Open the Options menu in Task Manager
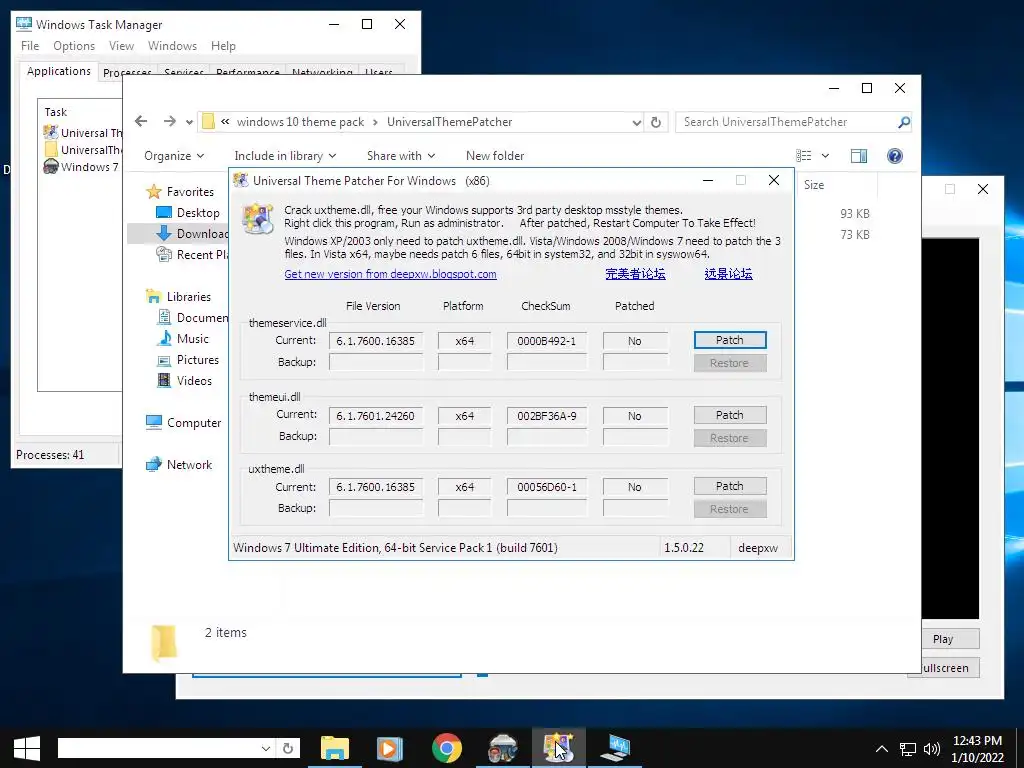1024x768 pixels. [74, 46]
